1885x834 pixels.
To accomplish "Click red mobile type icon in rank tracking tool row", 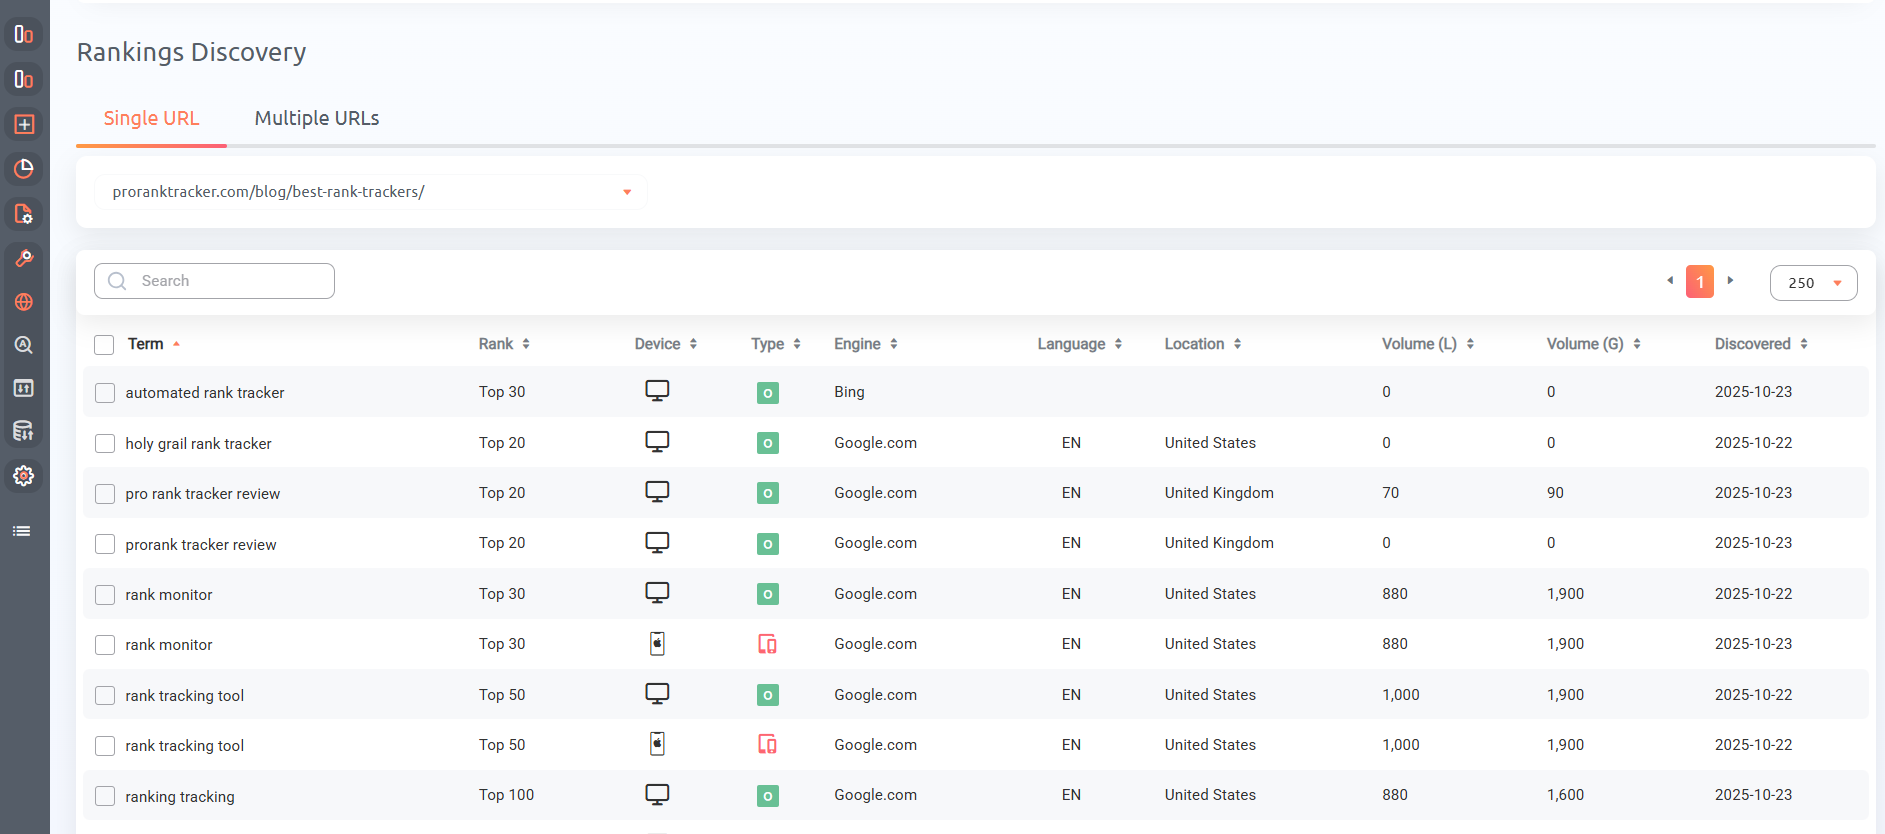I will 768,744.
